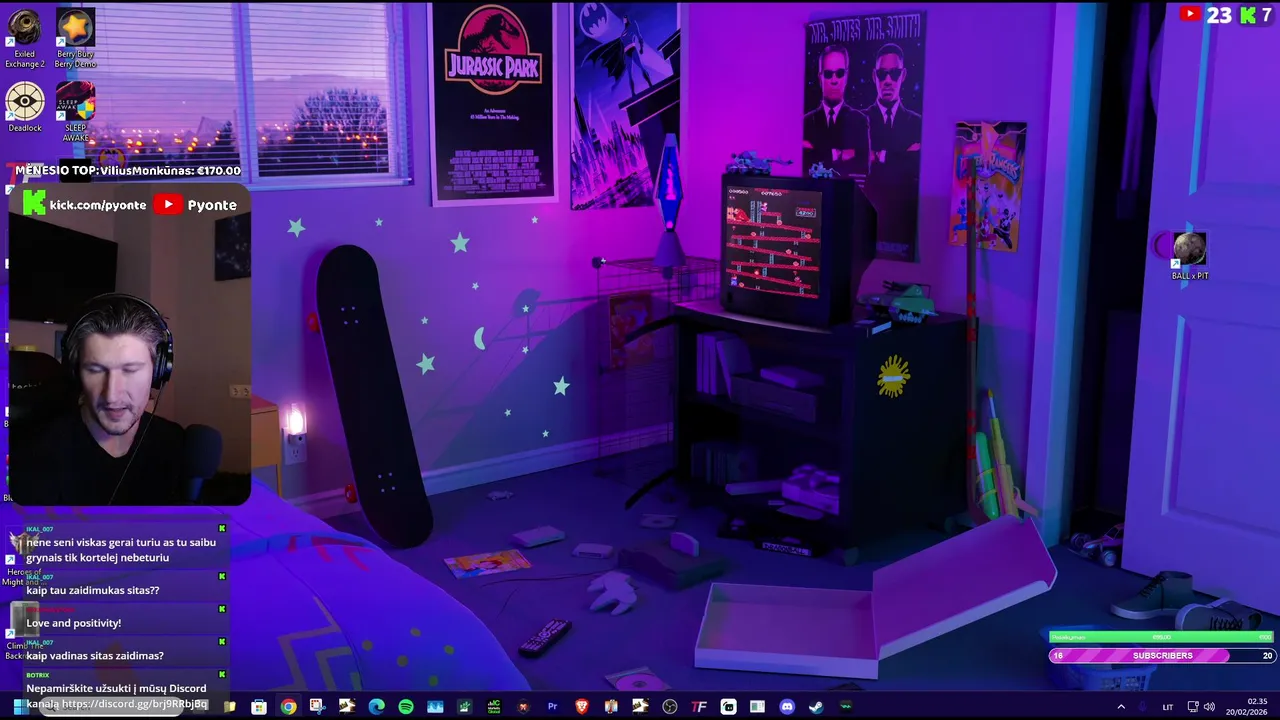This screenshot has height=720, width=1280.
Task: Click the 'kaip vadinas sitas zaidimas?' chat message
Action: point(95,656)
